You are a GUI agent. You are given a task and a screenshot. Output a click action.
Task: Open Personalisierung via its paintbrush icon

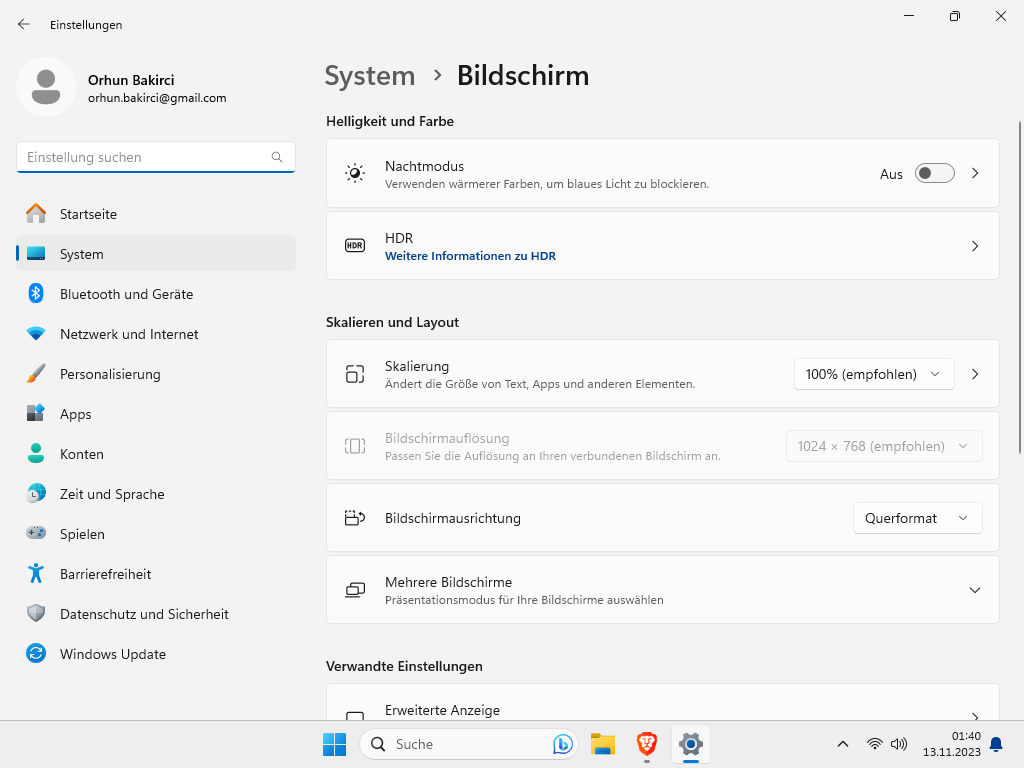click(36, 374)
